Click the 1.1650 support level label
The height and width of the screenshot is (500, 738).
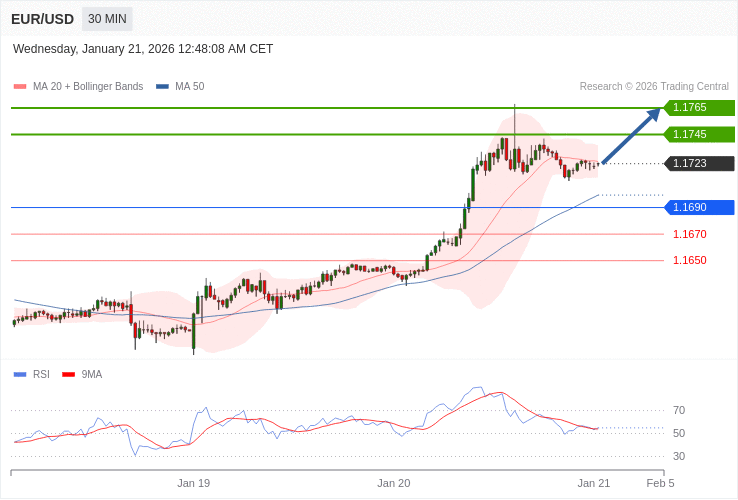click(x=689, y=260)
